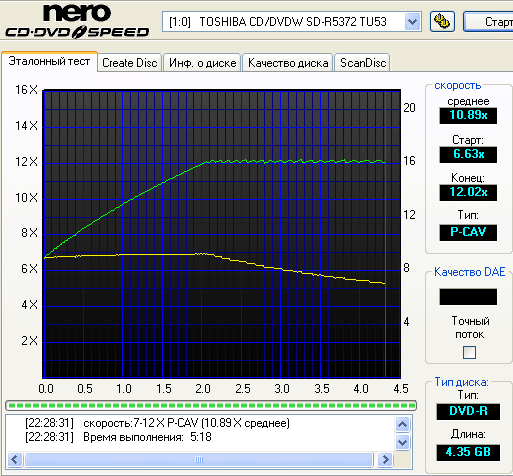Click the среднее speed value 10.89x field

[x=468, y=115]
